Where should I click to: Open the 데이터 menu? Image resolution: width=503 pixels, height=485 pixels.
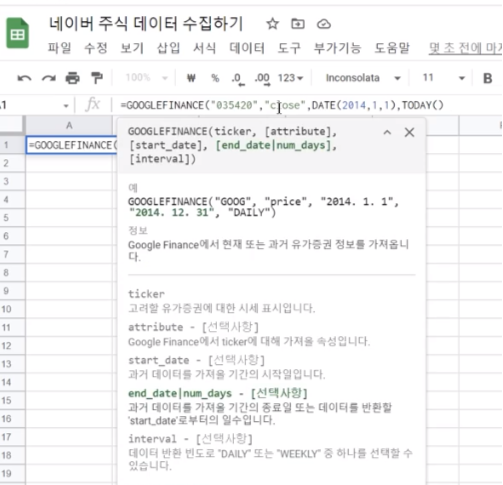click(x=247, y=48)
